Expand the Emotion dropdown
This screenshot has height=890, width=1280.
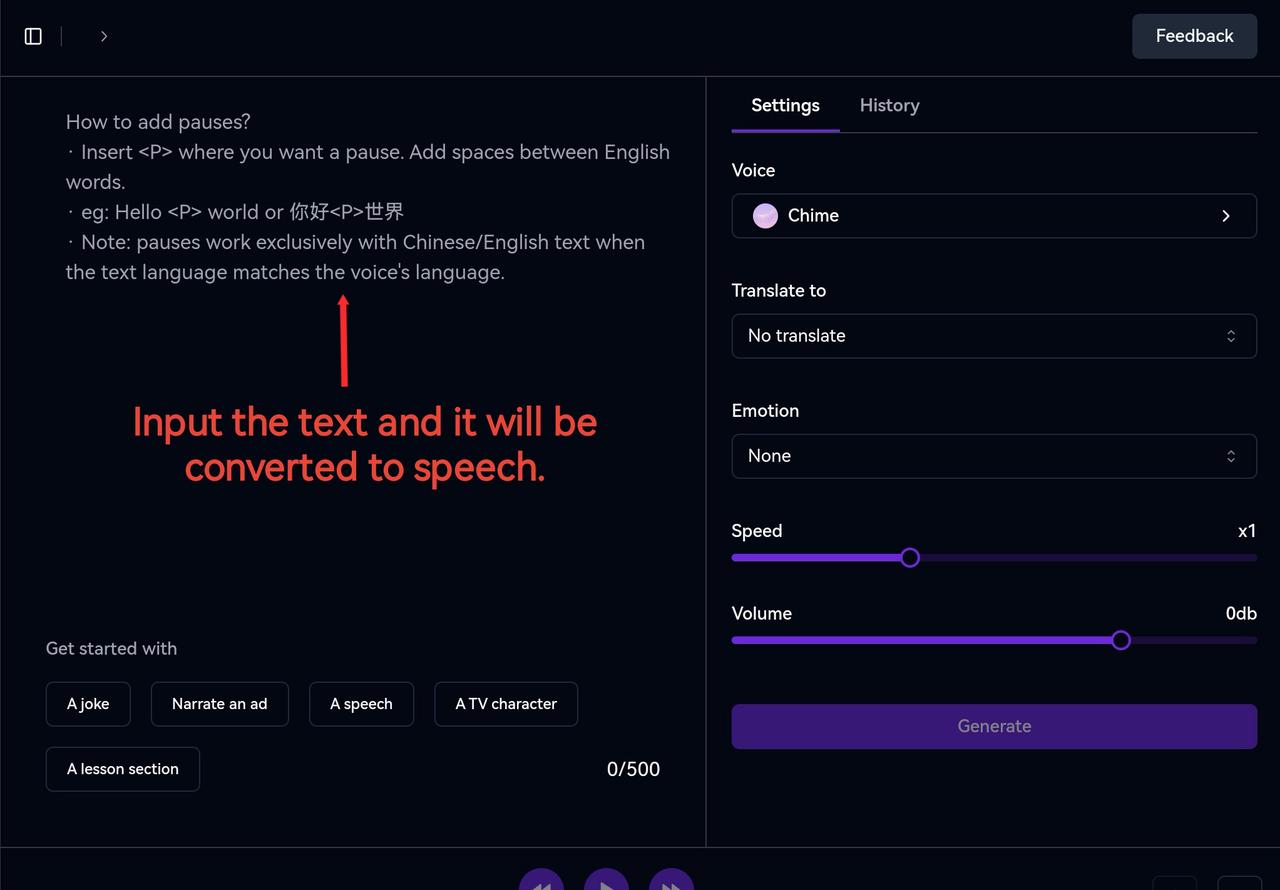993,456
